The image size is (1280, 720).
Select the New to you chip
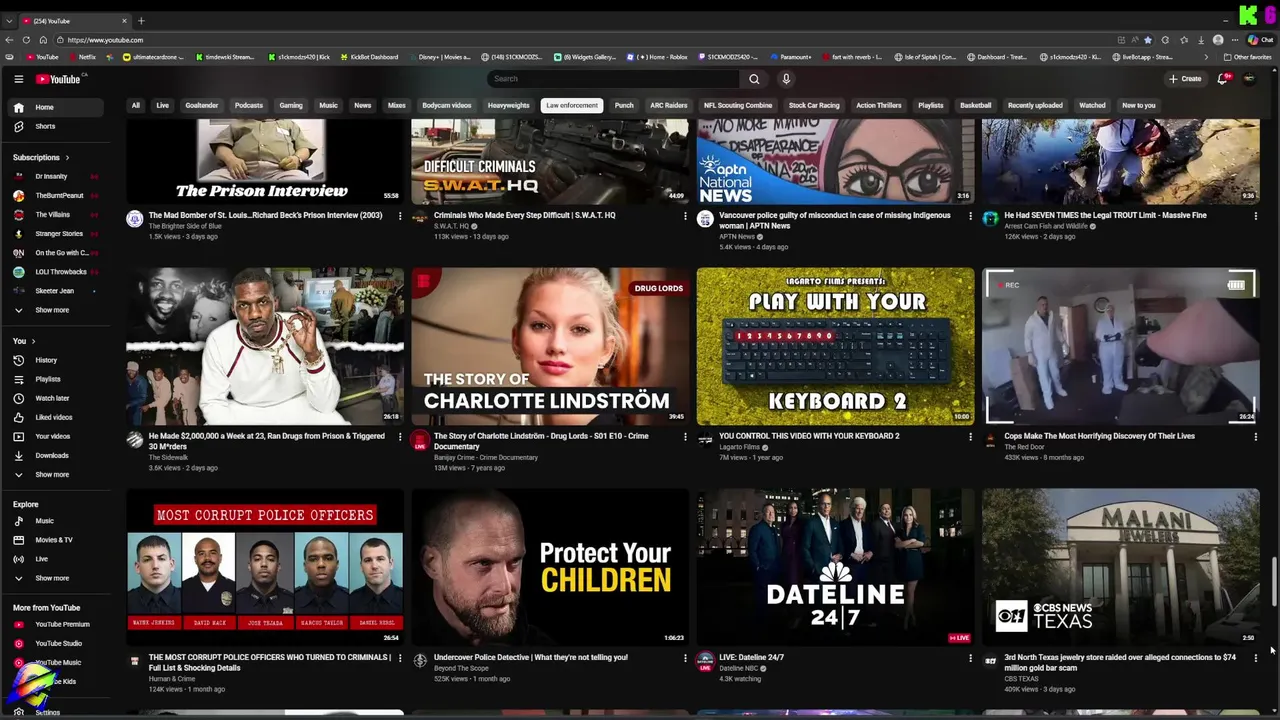1139,105
